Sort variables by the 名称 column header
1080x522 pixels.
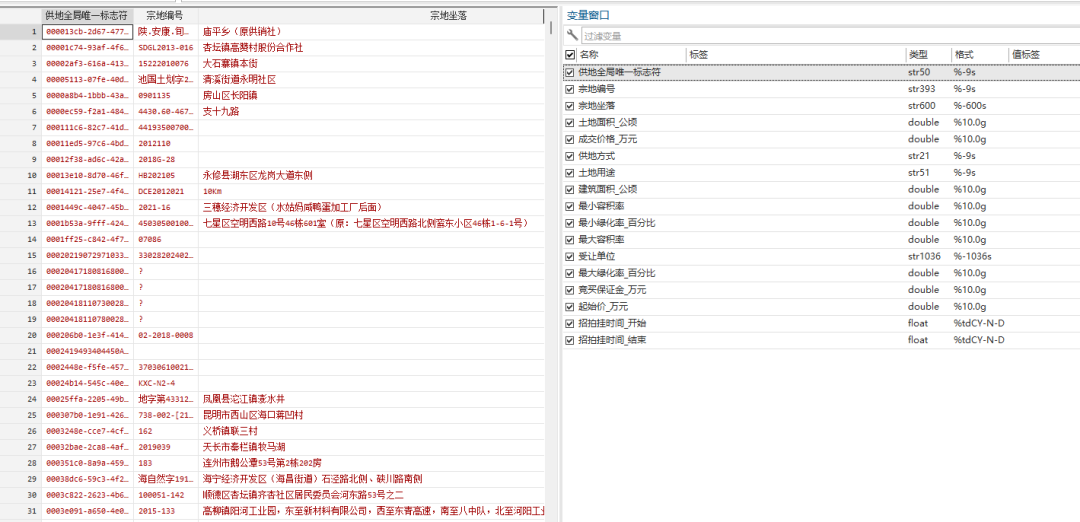(x=632, y=54)
